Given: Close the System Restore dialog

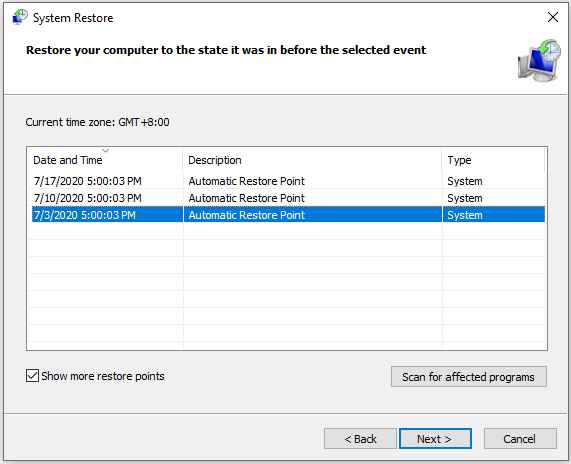Looking at the screenshot, I should click(553, 17).
